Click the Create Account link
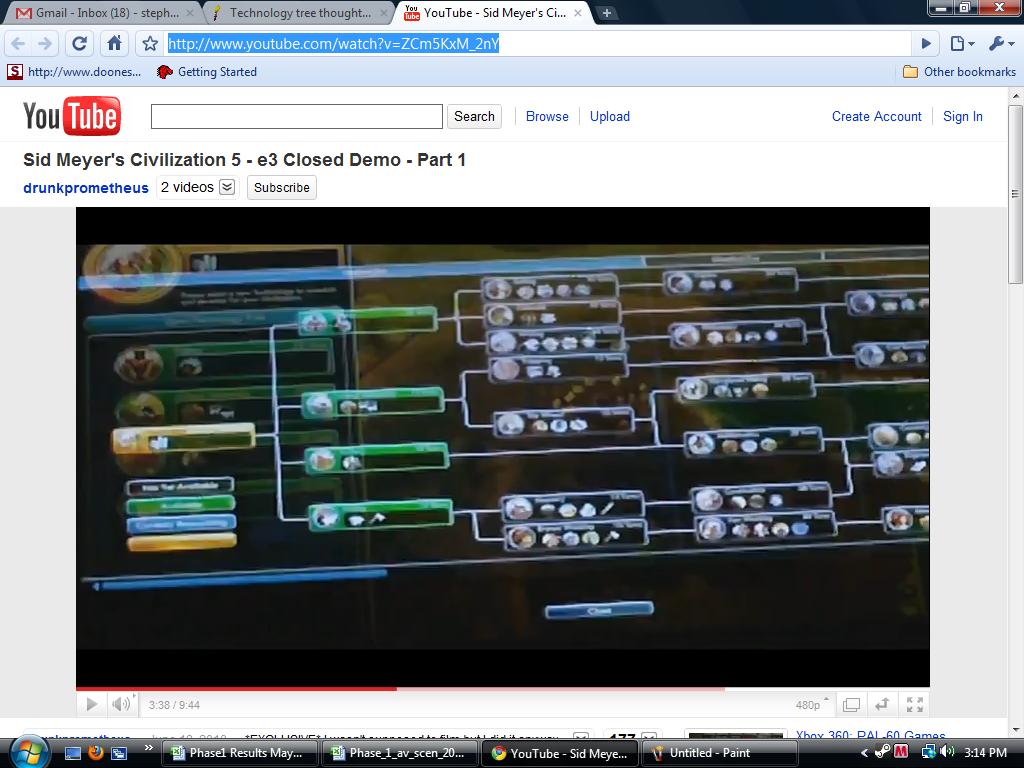The image size is (1024, 768). tap(876, 116)
